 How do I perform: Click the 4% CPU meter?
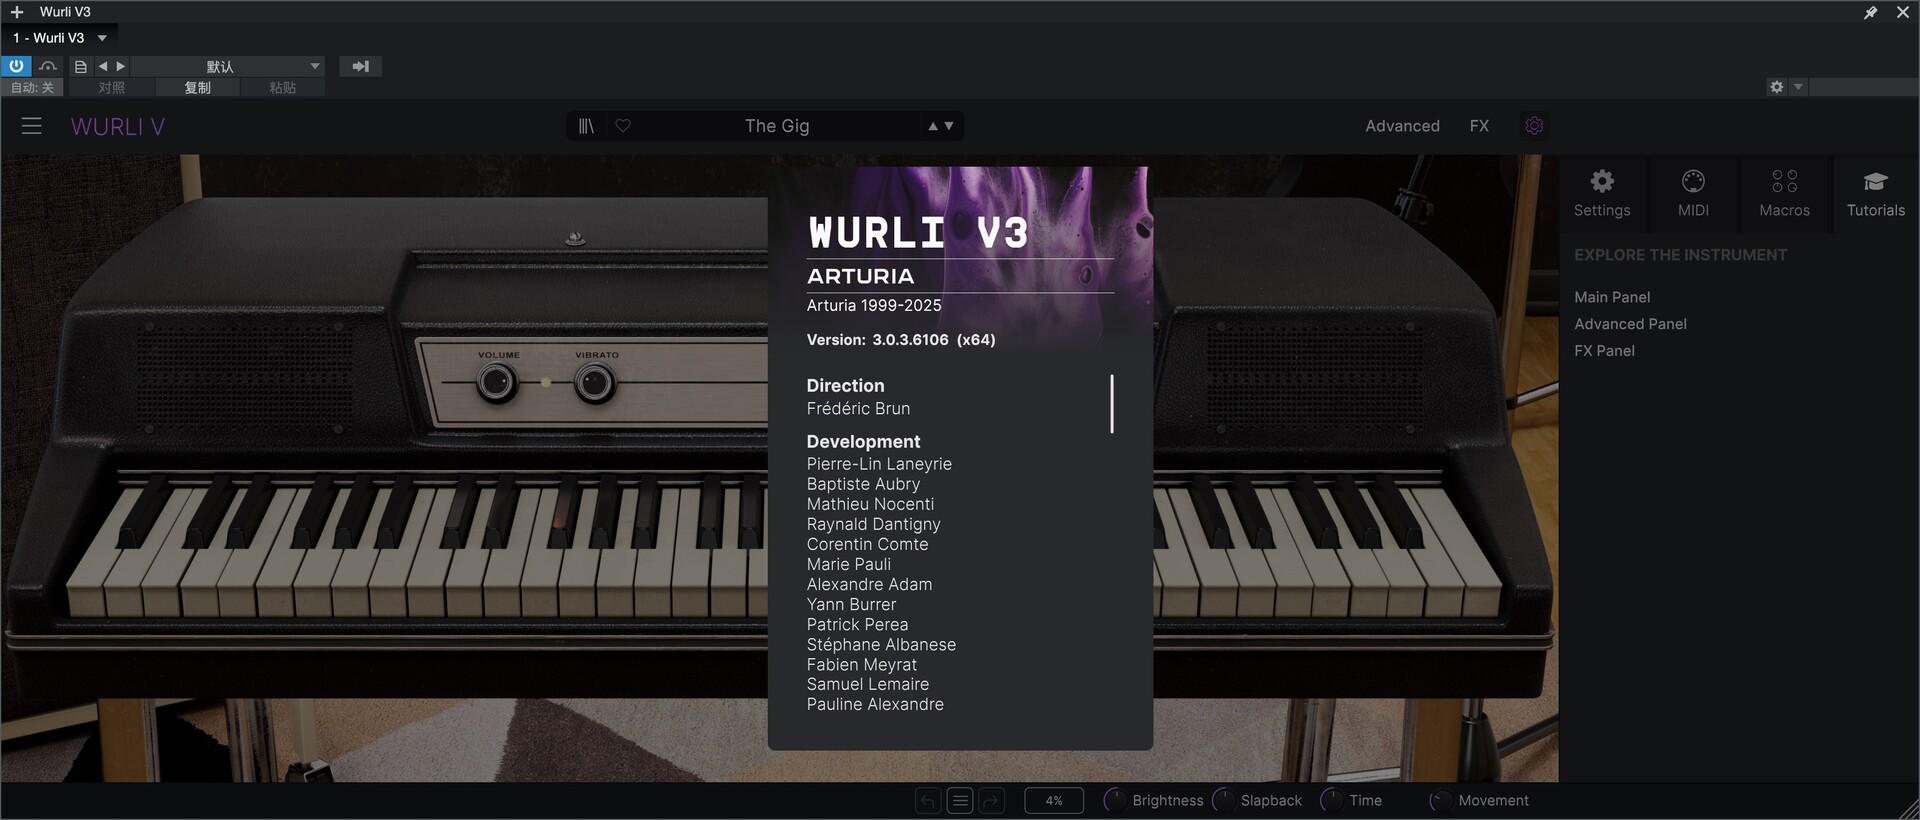(x=1054, y=801)
